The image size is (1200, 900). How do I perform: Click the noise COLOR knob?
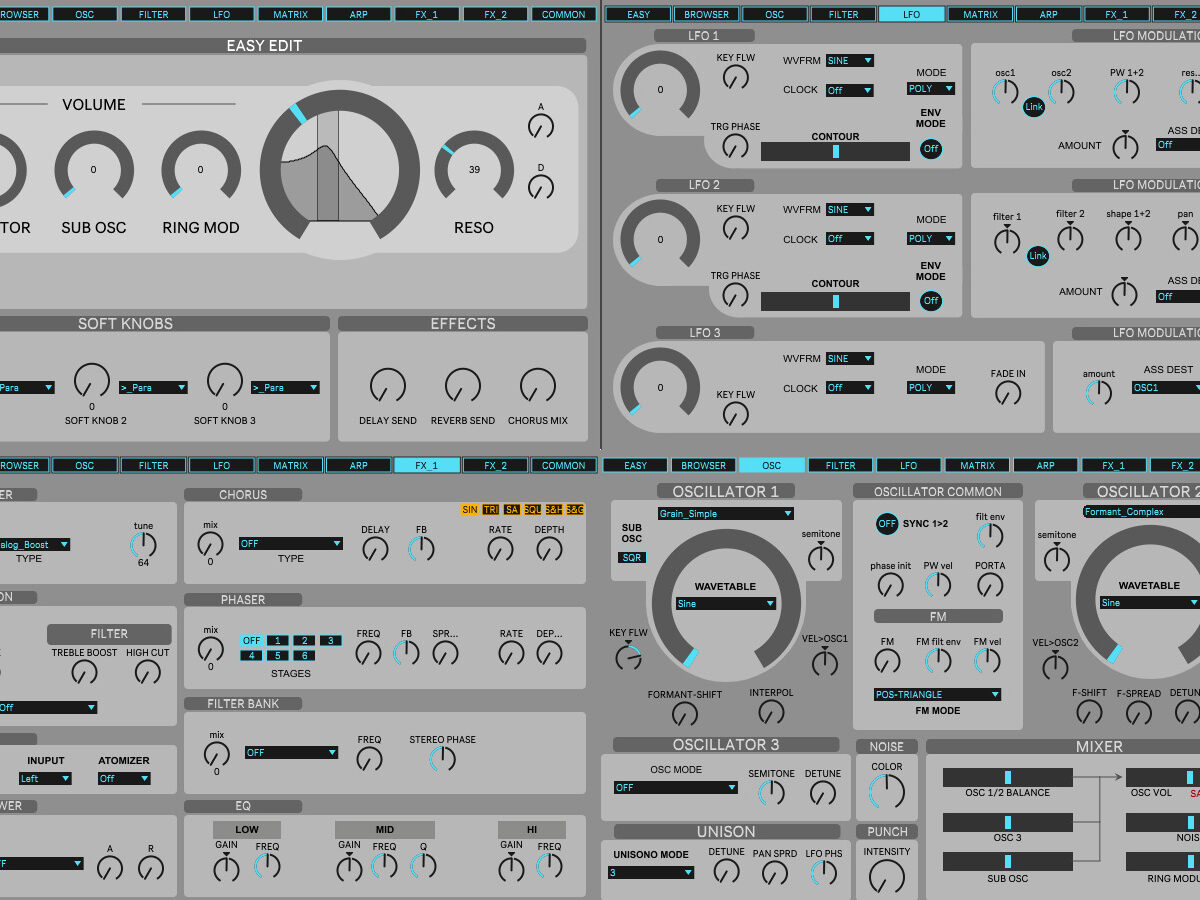pos(886,791)
